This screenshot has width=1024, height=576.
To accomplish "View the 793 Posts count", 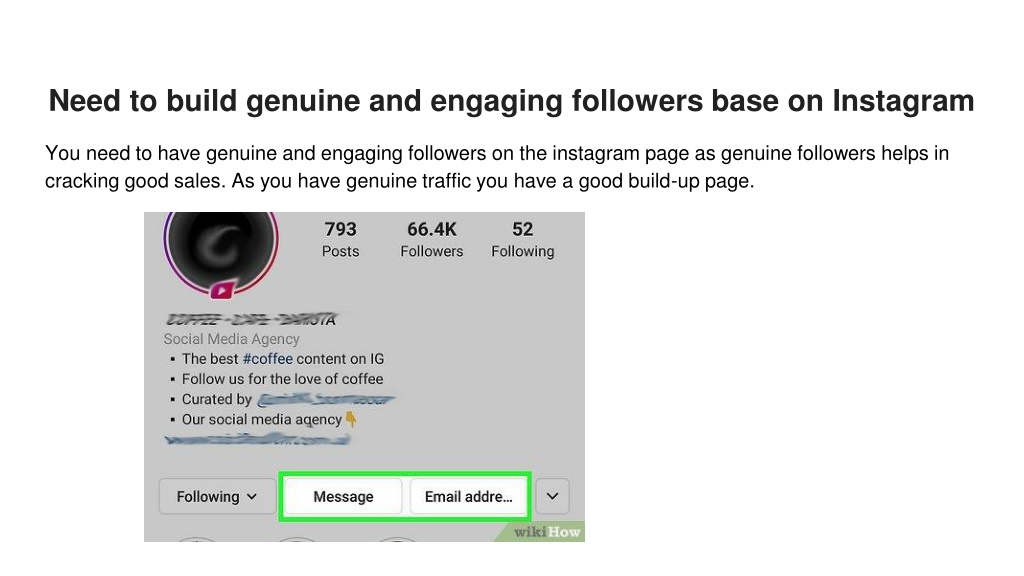I will point(340,239).
